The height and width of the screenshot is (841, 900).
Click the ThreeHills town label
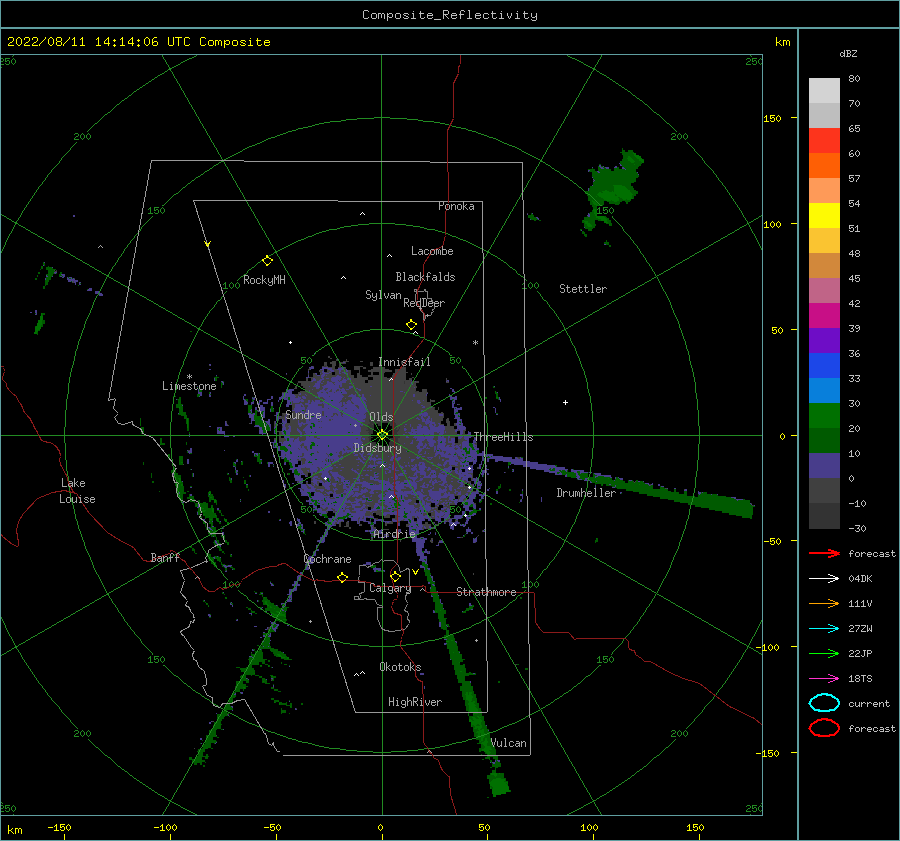tap(503, 437)
